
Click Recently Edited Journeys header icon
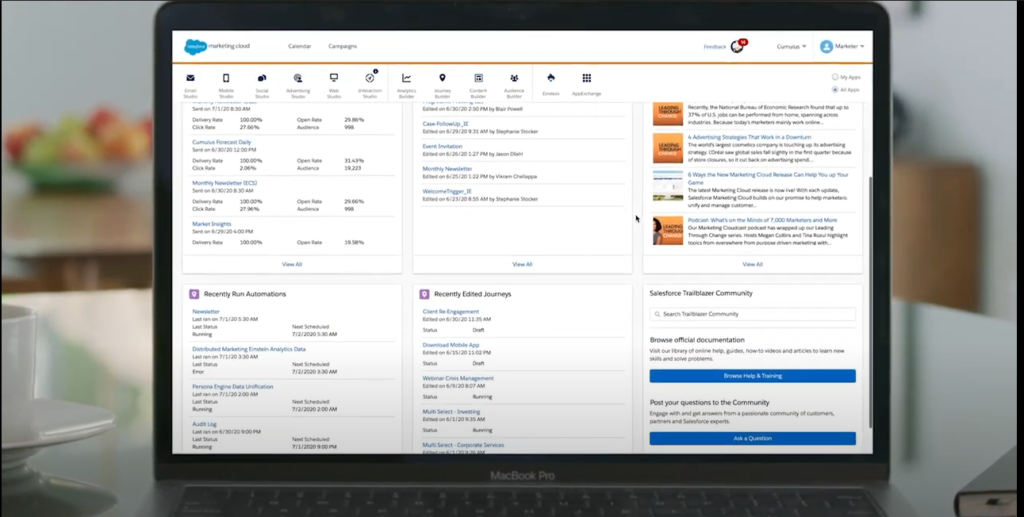click(424, 294)
